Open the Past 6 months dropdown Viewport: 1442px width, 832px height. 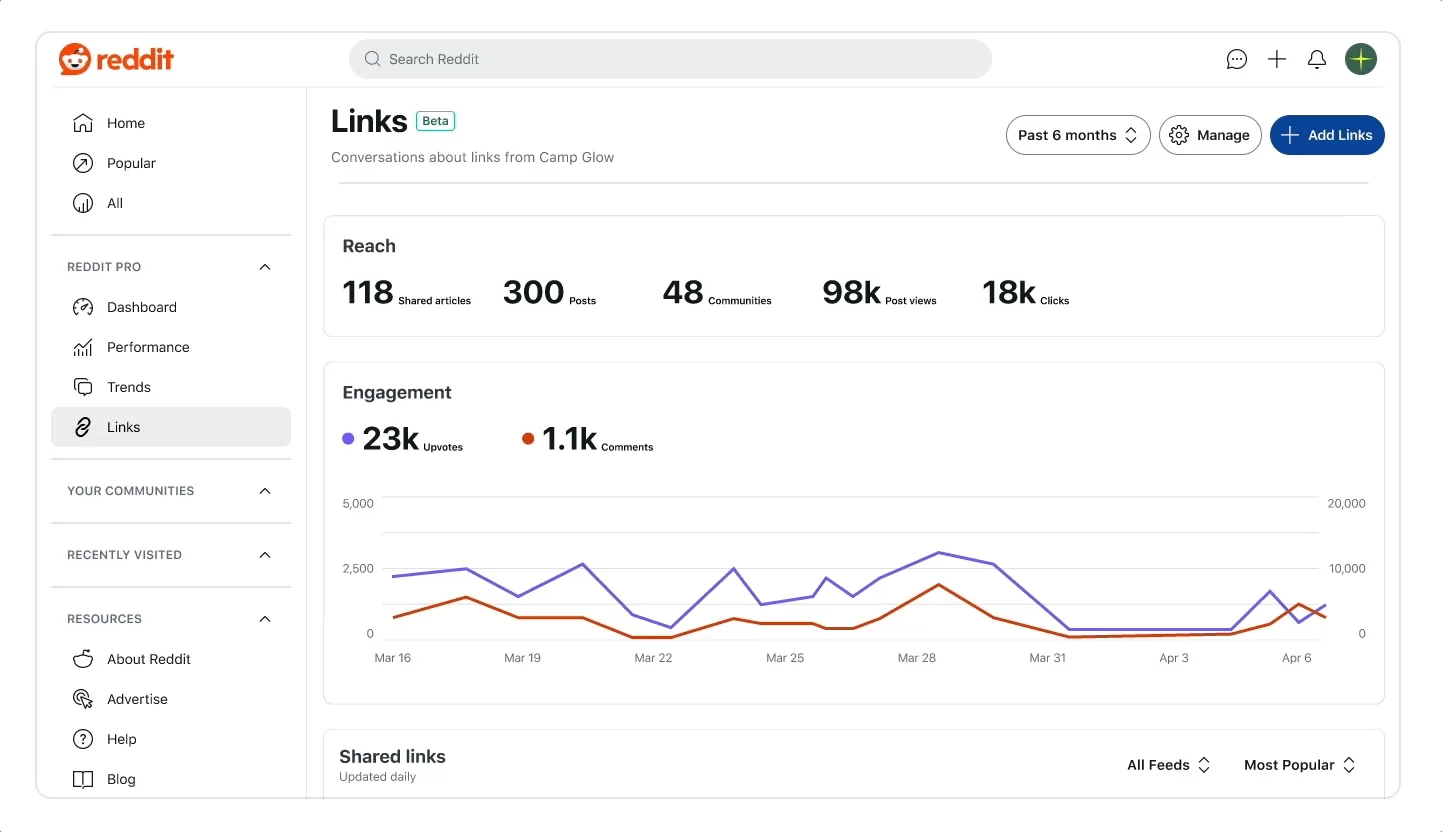pyautogui.click(x=1077, y=135)
